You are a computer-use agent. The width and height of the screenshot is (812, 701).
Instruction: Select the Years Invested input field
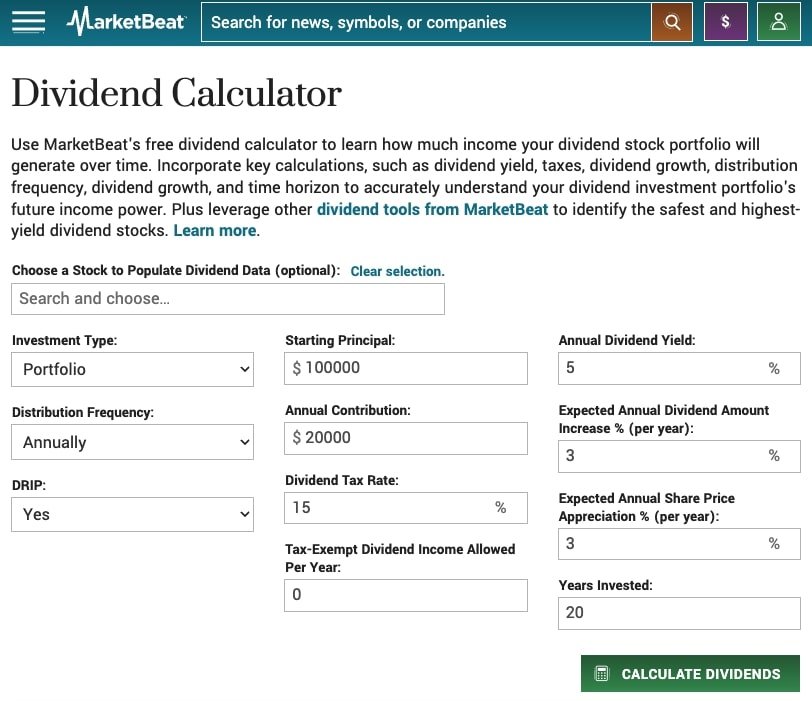678,612
